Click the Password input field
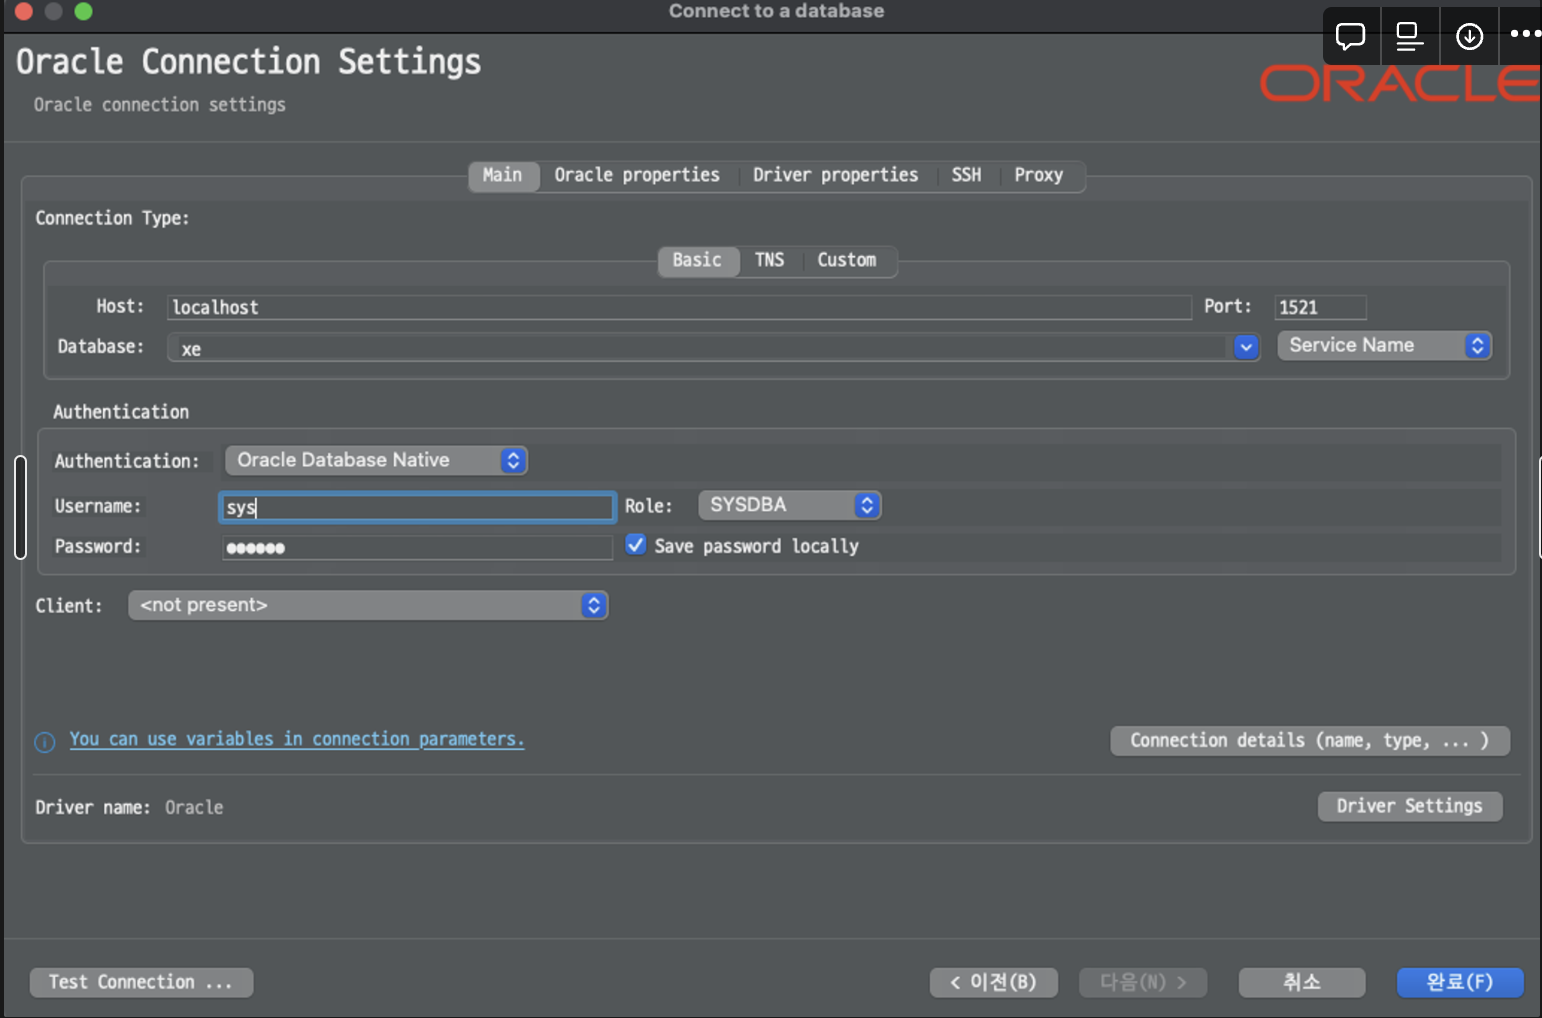 tap(417, 547)
